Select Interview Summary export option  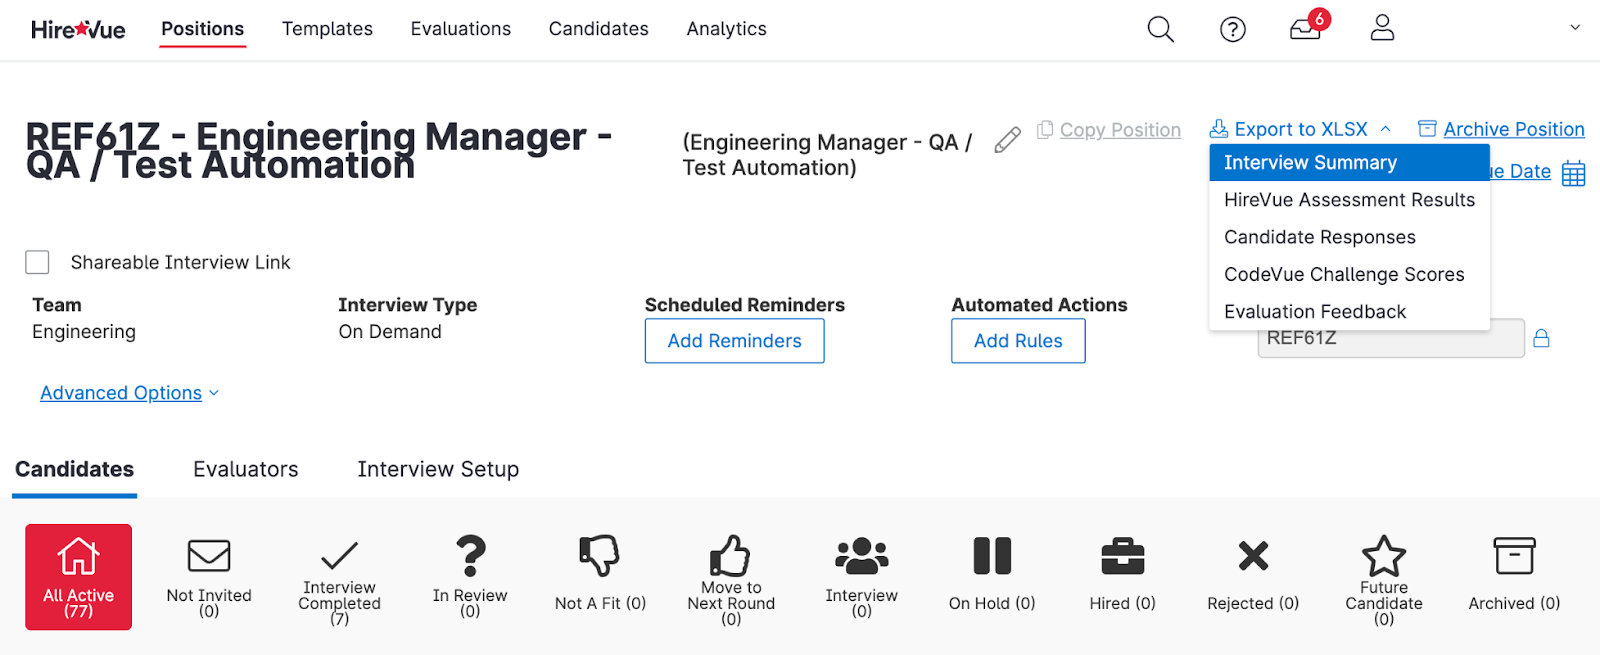pyautogui.click(x=1310, y=163)
